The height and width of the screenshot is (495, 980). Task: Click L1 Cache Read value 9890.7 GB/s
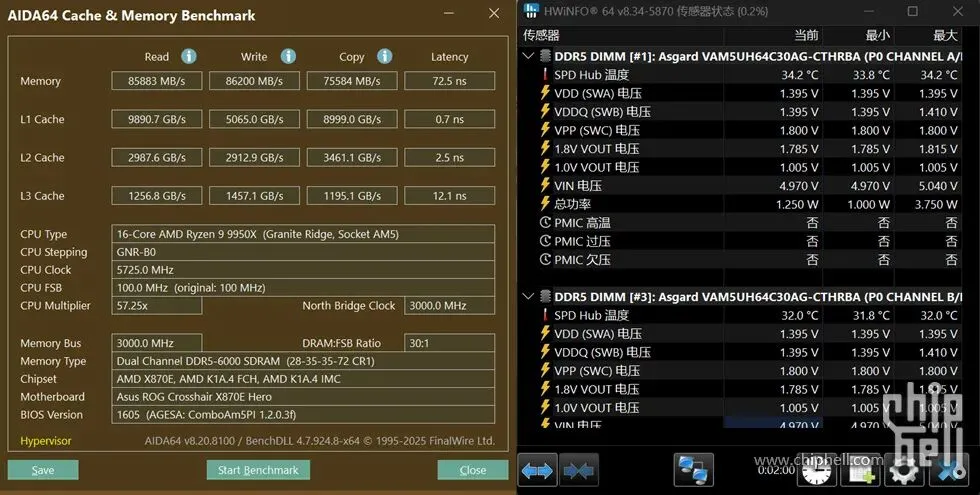(157, 119)
